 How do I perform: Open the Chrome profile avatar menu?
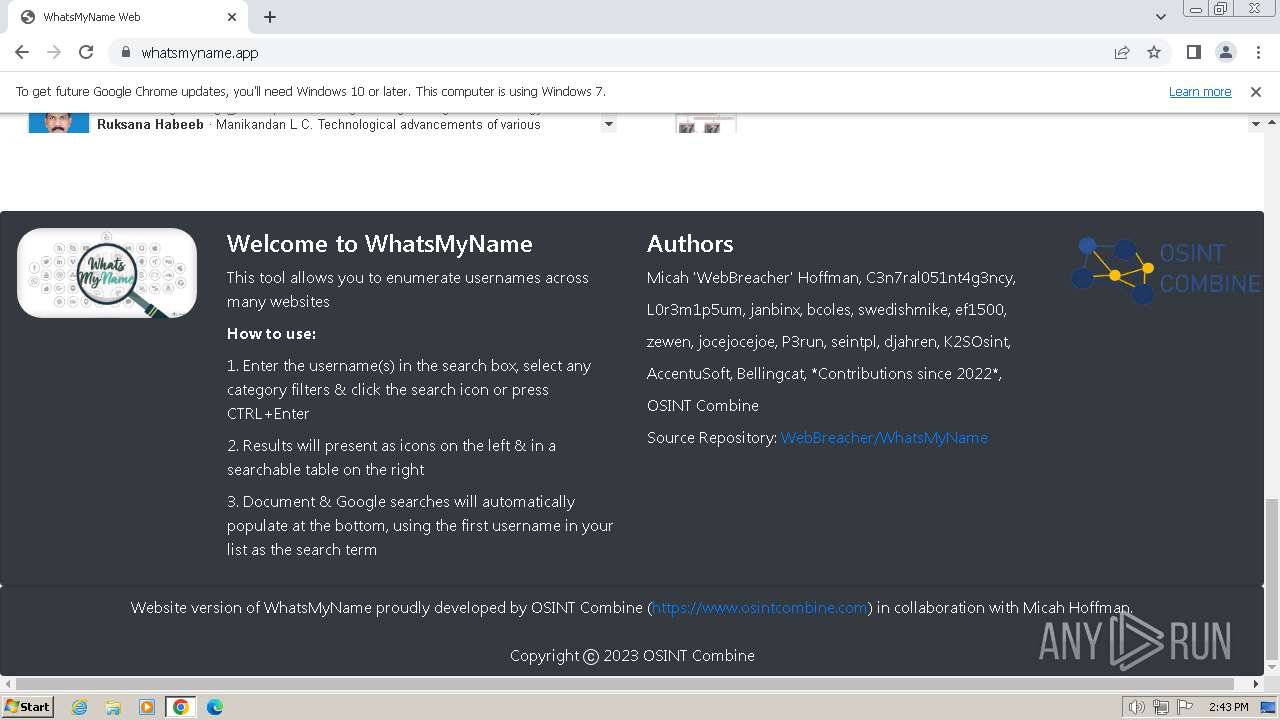point(1225,52)
